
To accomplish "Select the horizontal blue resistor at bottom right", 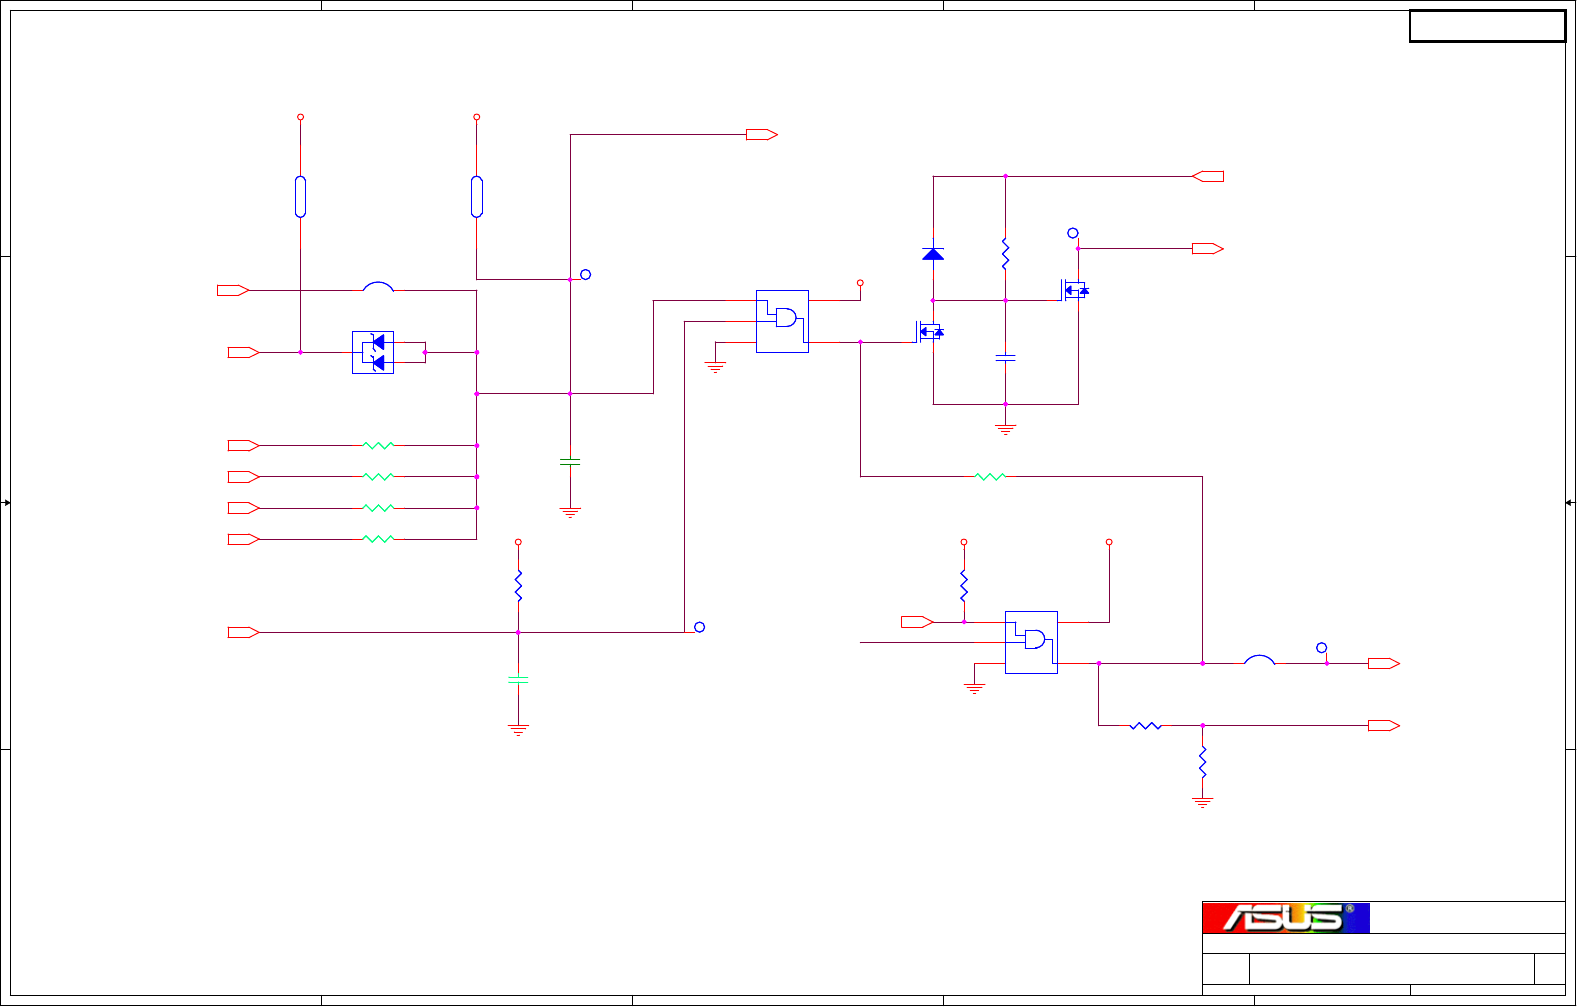I will tap(1146, 726).
